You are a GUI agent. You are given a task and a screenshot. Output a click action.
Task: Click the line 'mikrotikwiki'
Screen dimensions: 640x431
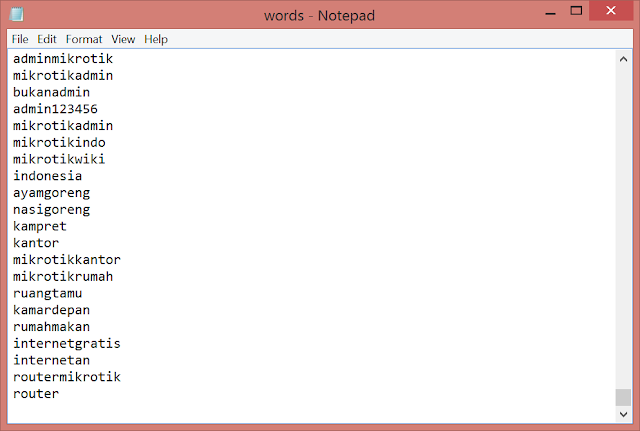[59, 159]
